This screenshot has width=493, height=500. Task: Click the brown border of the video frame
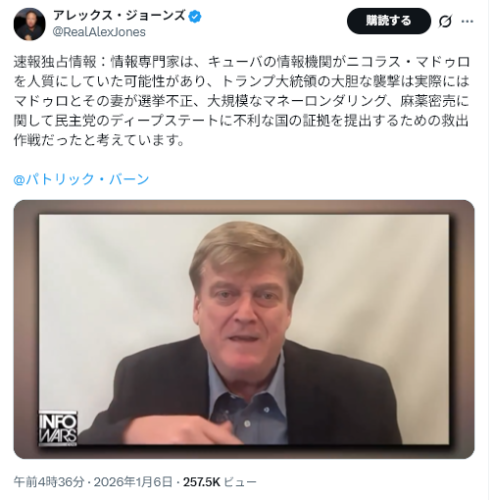click(26, 329)
